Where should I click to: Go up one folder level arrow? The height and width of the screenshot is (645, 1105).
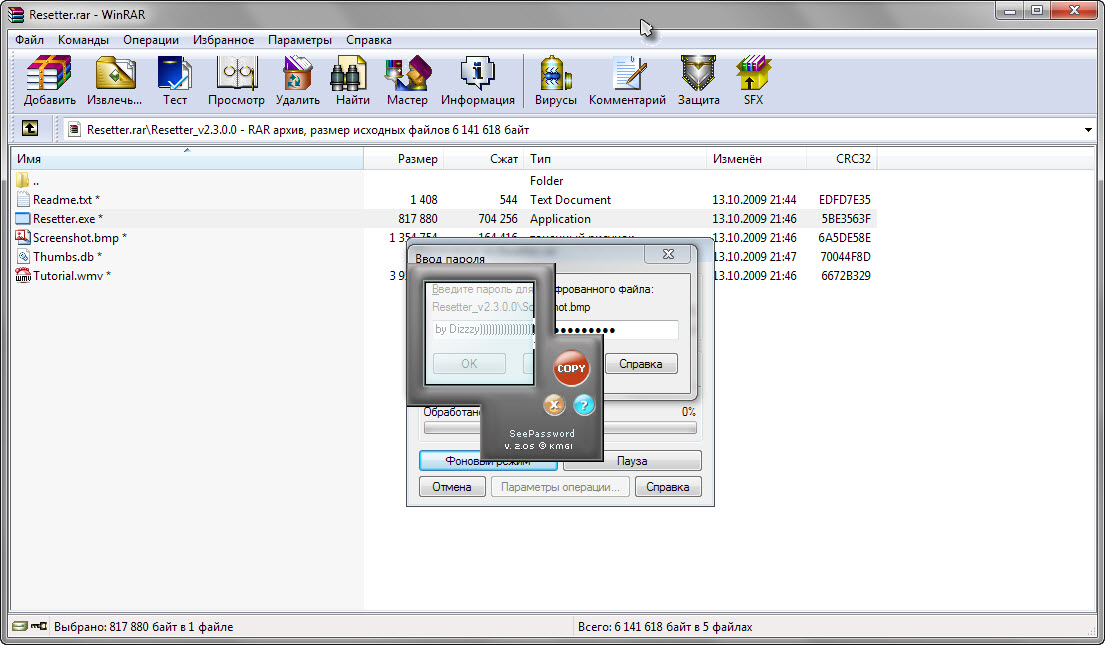pyautogui.click(x=30, y=129)
